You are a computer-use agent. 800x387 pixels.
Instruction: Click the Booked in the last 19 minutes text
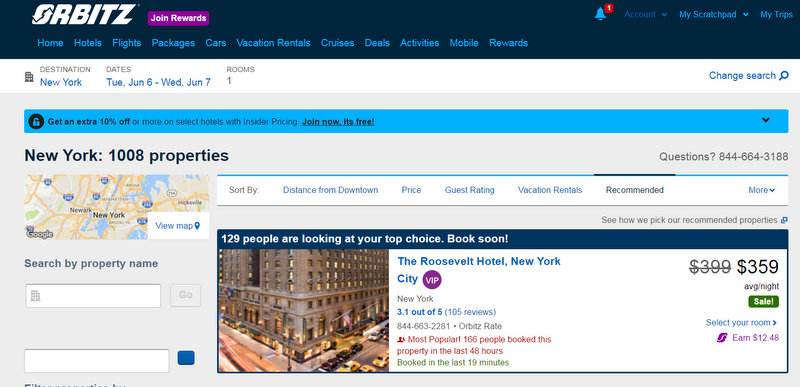point(453,363)
